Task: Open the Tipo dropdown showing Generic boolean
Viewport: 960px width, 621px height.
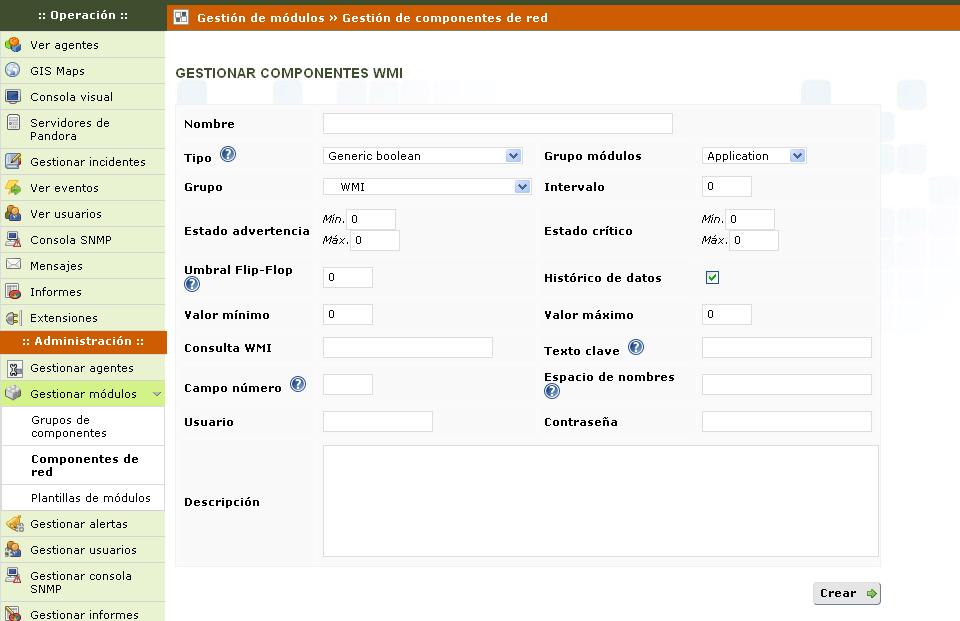Action: 422,156
